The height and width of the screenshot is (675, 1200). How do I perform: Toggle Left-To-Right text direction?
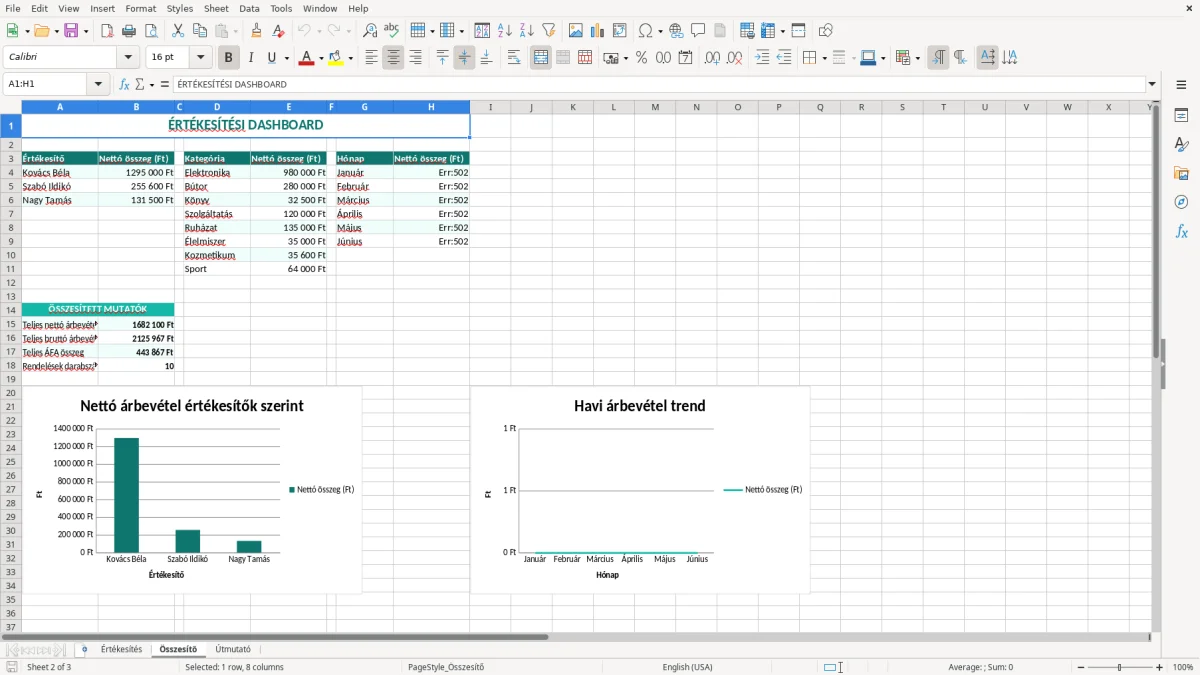(938, 58)
